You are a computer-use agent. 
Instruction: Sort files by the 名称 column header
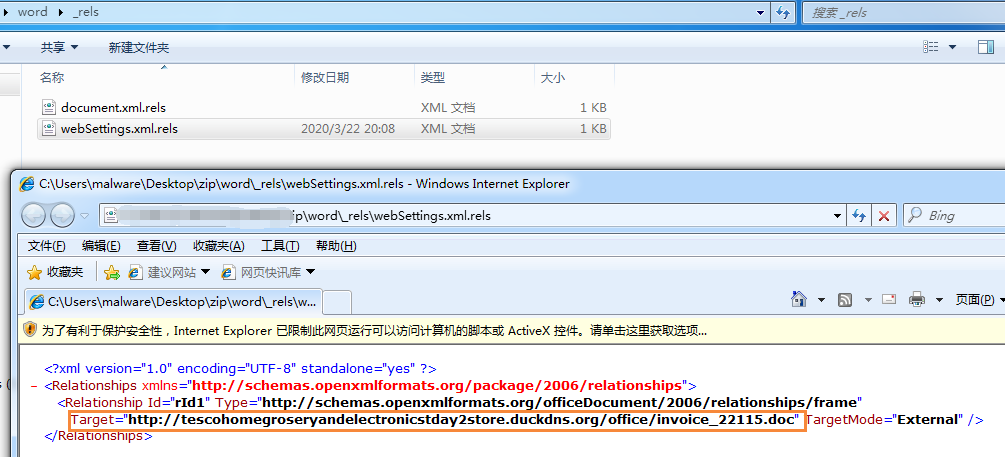[x=52, y=78]
